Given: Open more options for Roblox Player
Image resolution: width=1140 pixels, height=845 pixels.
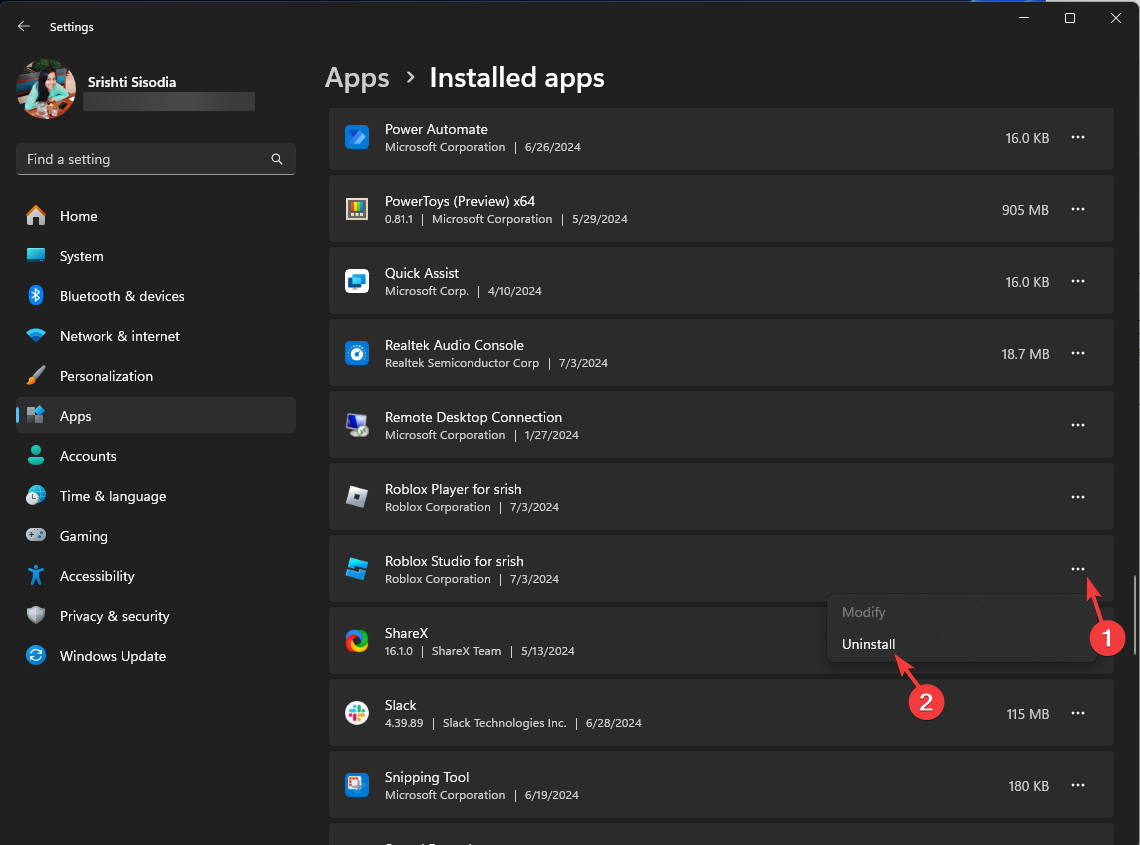Looking at the screenshot, I should [x=1077, y=497].
